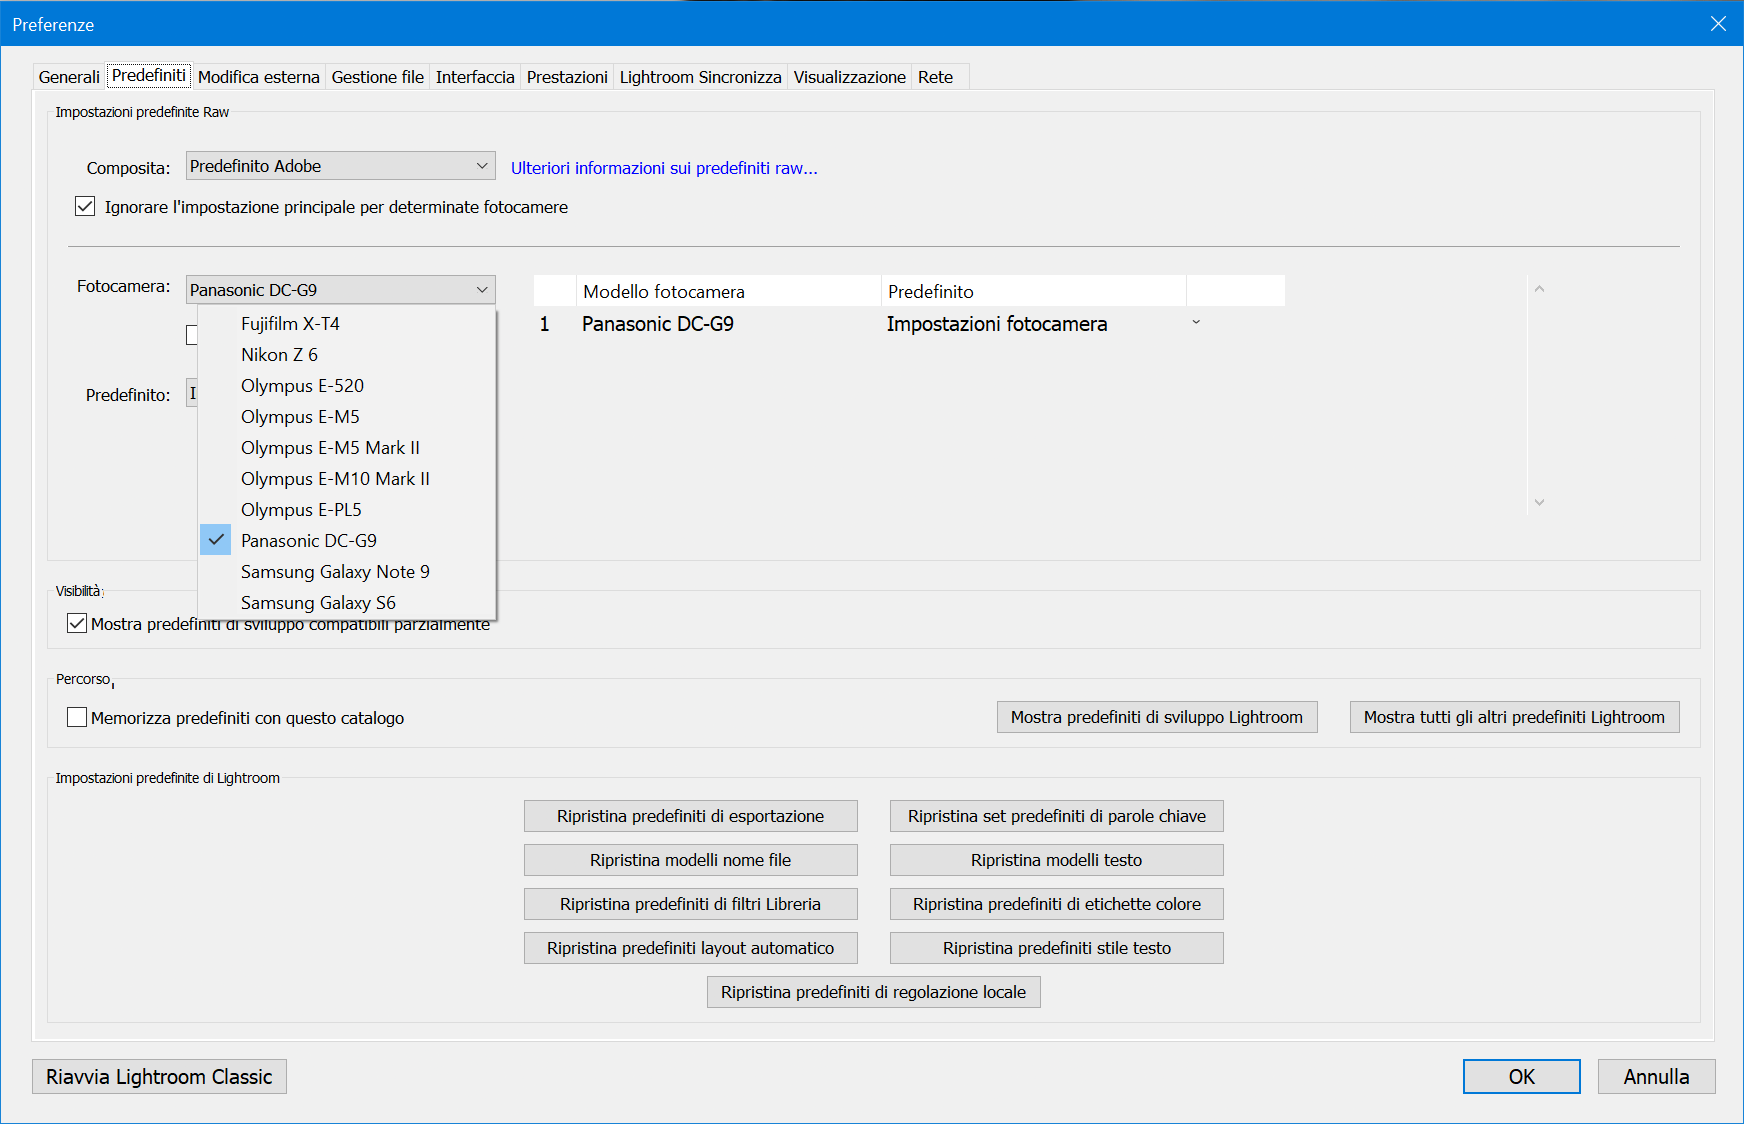1744x1124 pixels.
Task: Toggle Mostra predefiniti di sviluppo compatibili checkbox
Action: (77, 624)
